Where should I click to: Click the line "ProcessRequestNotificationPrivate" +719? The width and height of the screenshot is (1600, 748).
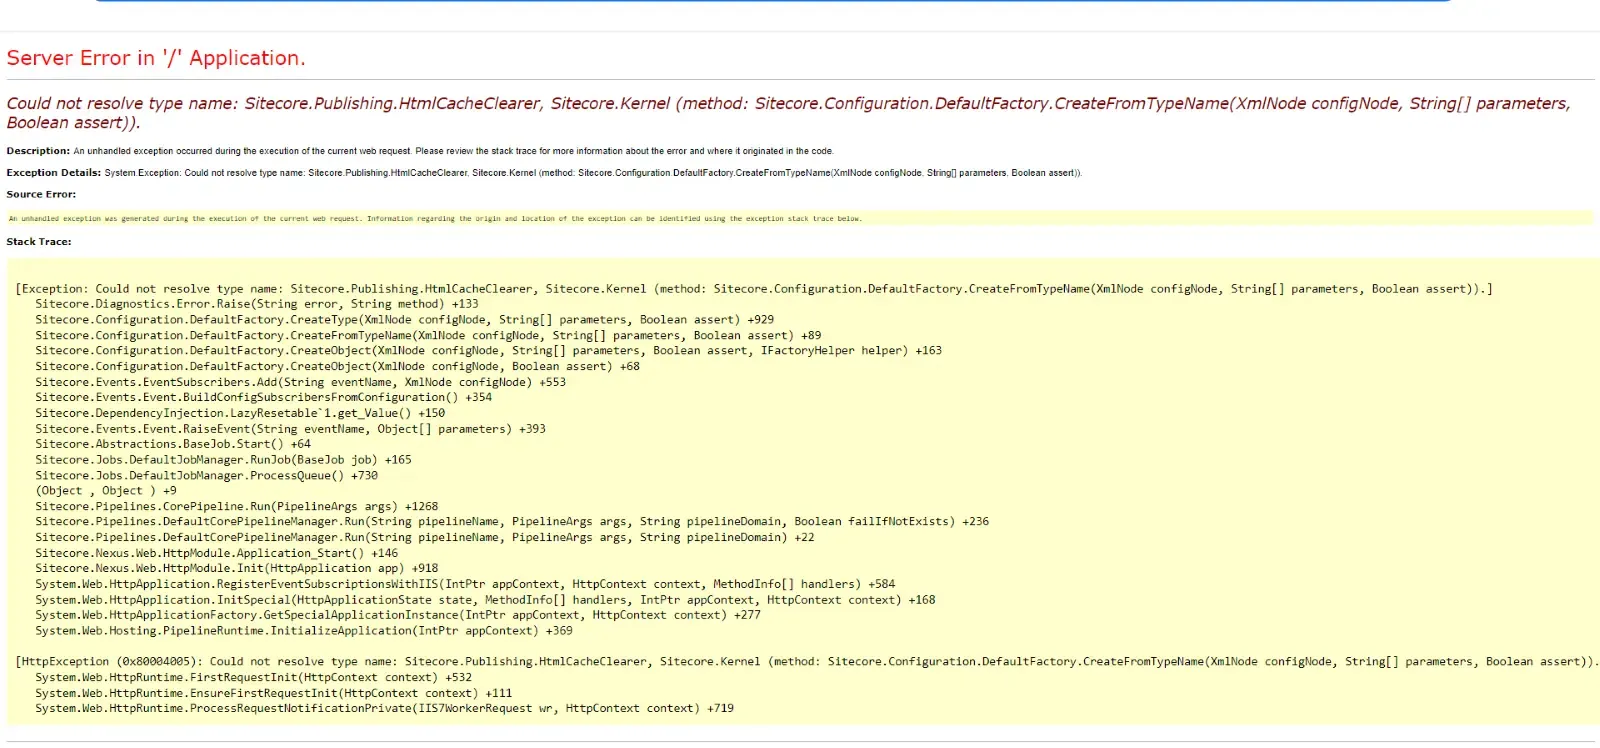click(384, 709)
